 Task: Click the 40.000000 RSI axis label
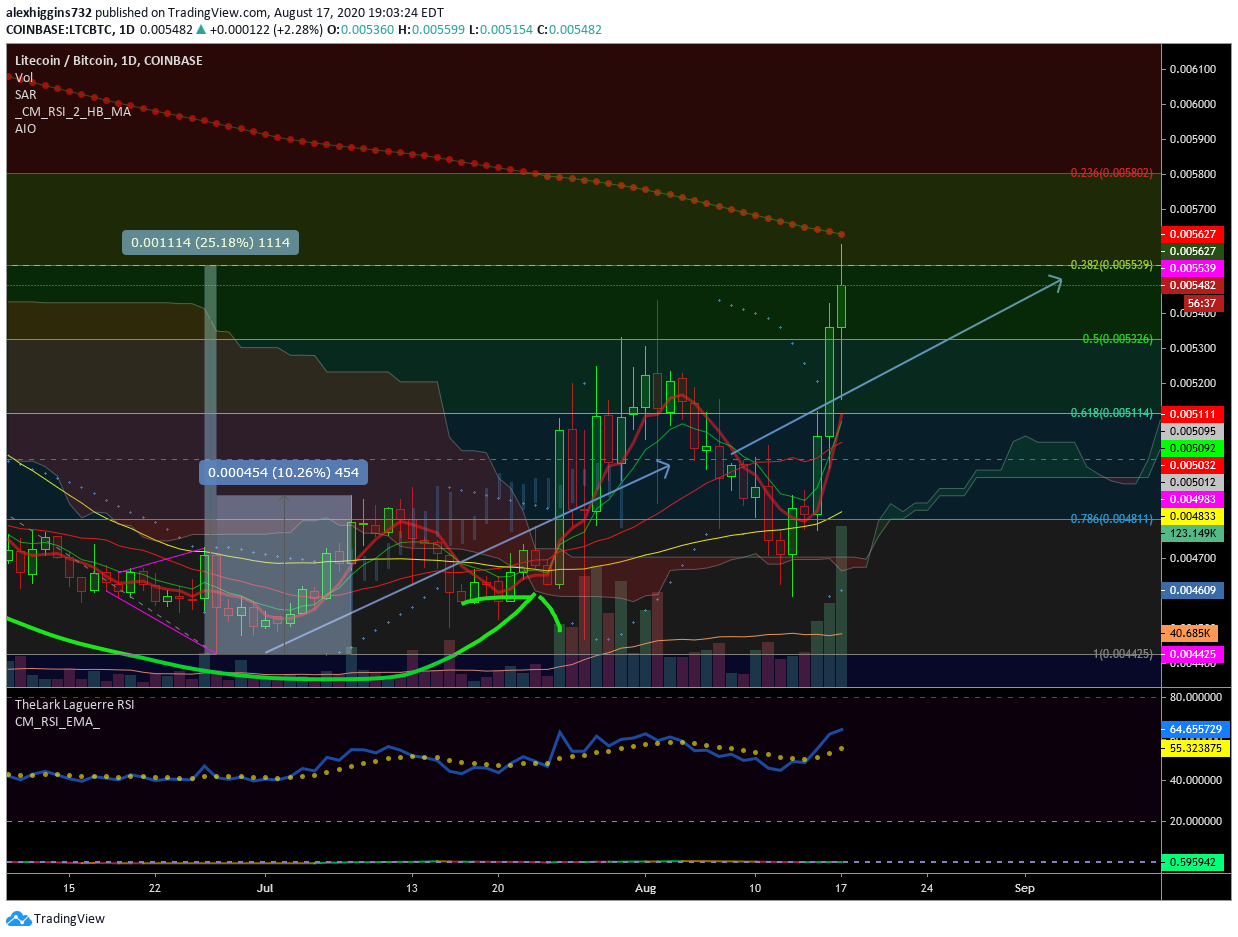(1196, 780)
